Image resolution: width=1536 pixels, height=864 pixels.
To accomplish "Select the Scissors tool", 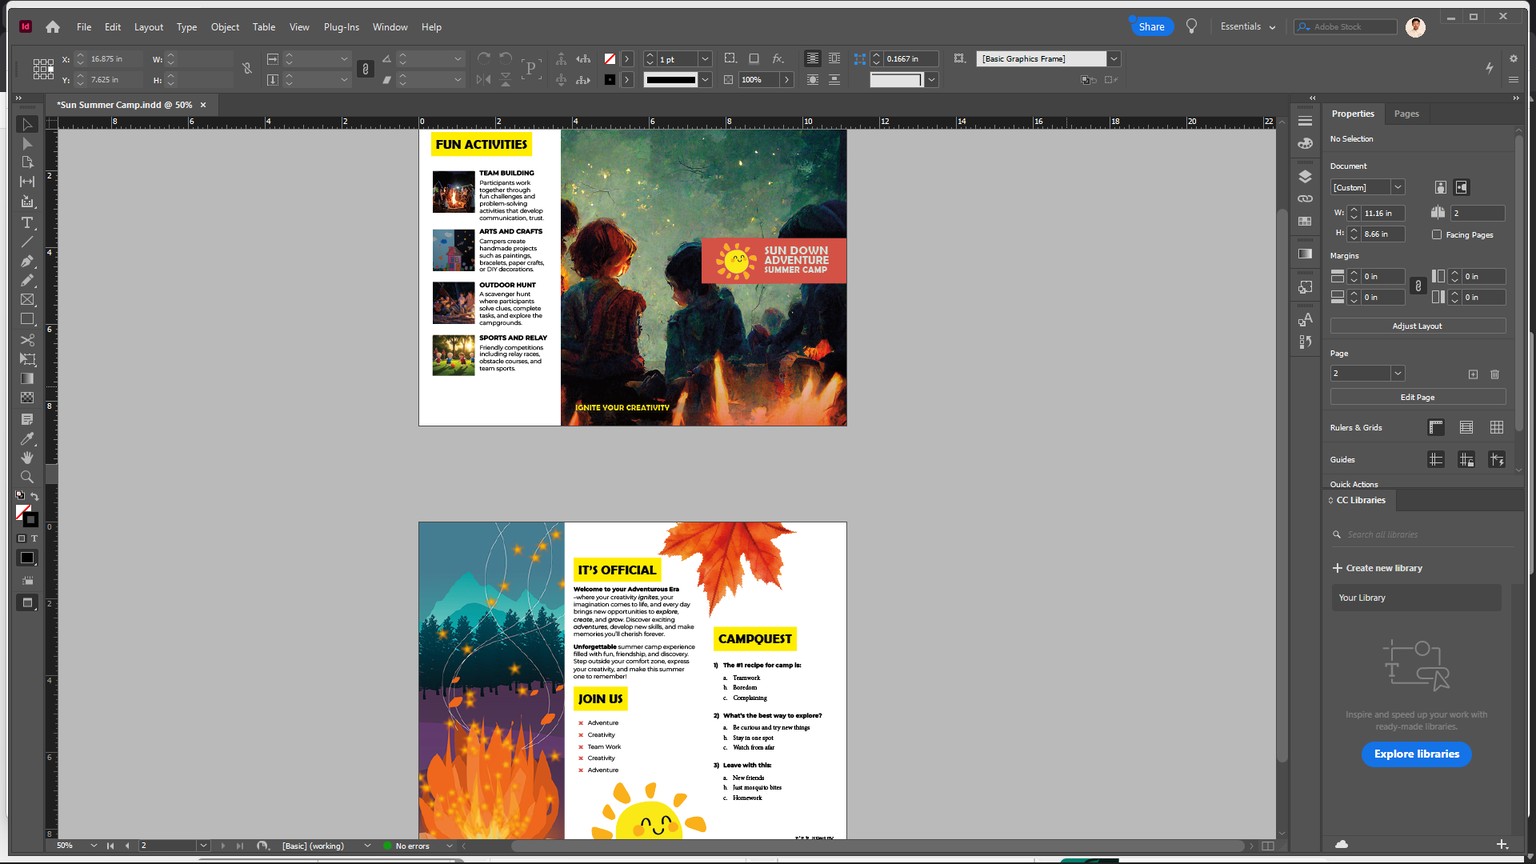I will pyautogui.click(x=27, y=340).
